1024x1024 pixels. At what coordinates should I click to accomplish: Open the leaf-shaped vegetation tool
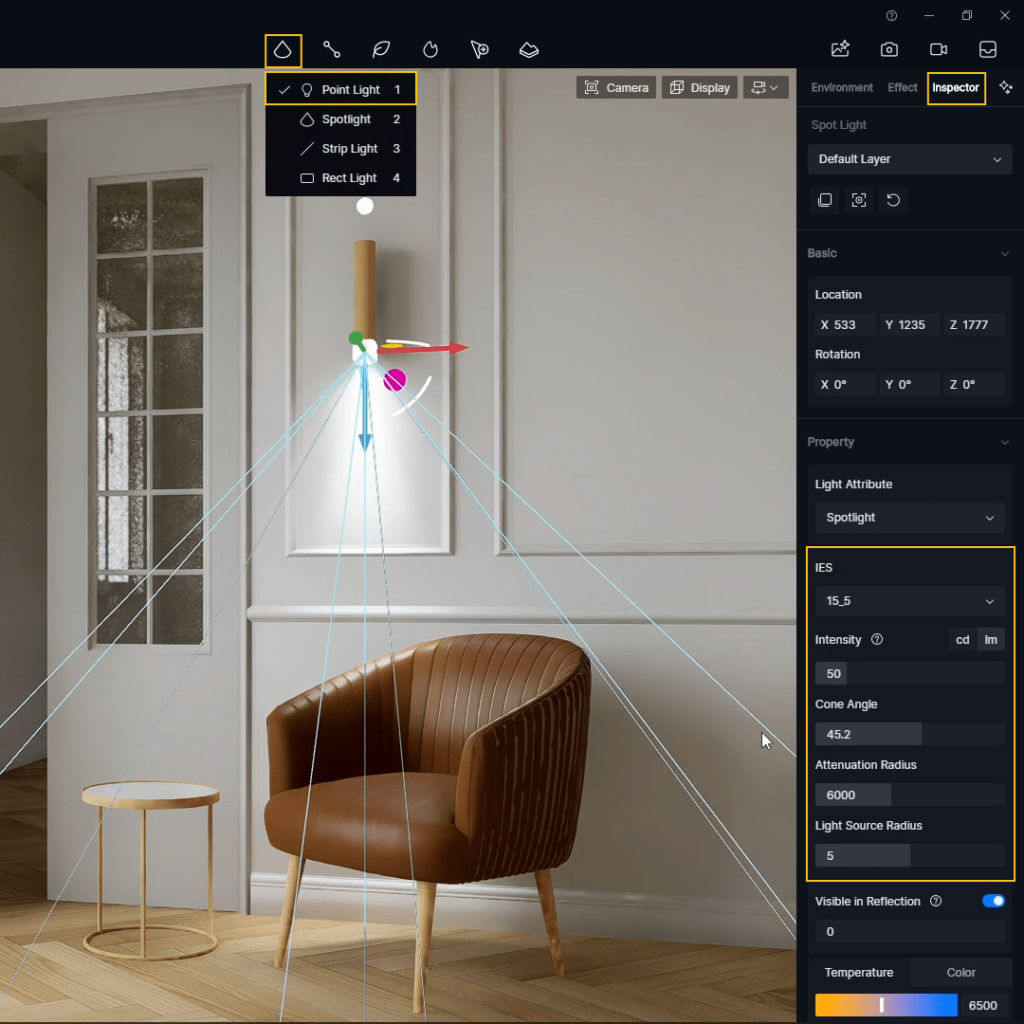[x=380, y=49]
